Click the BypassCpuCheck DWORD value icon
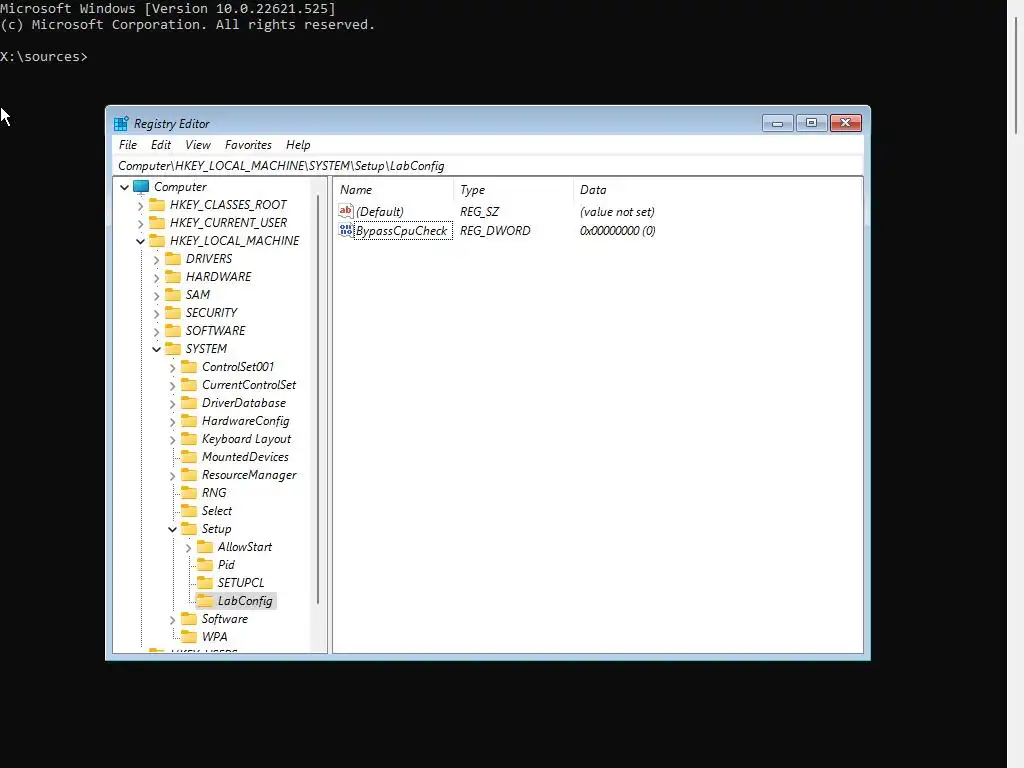 point(345,230)
